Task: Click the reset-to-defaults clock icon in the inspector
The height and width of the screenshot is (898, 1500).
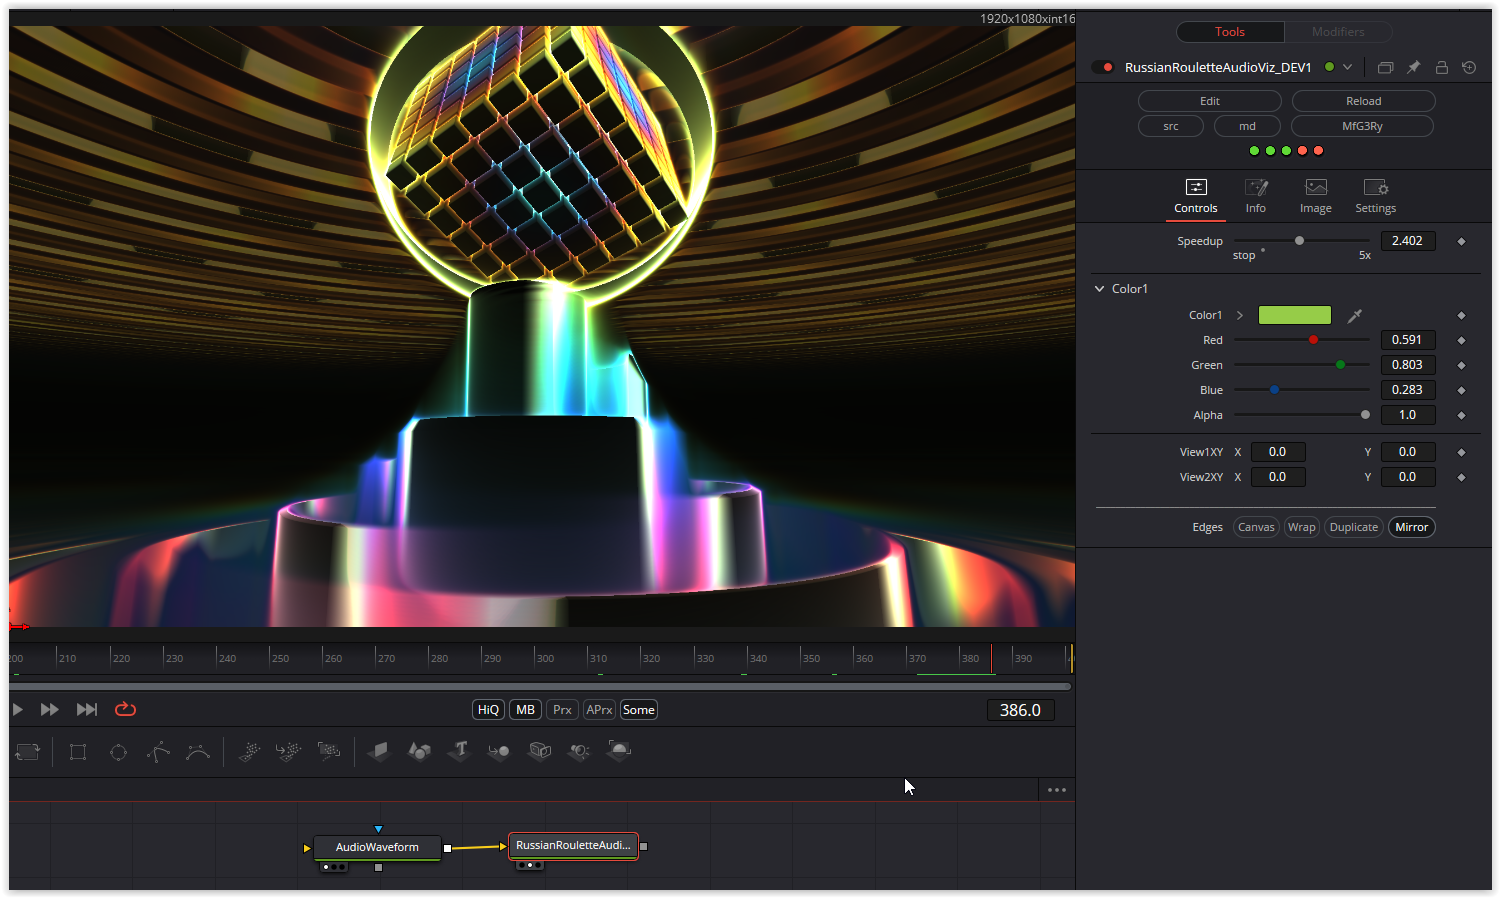Action: (1469, 67)
